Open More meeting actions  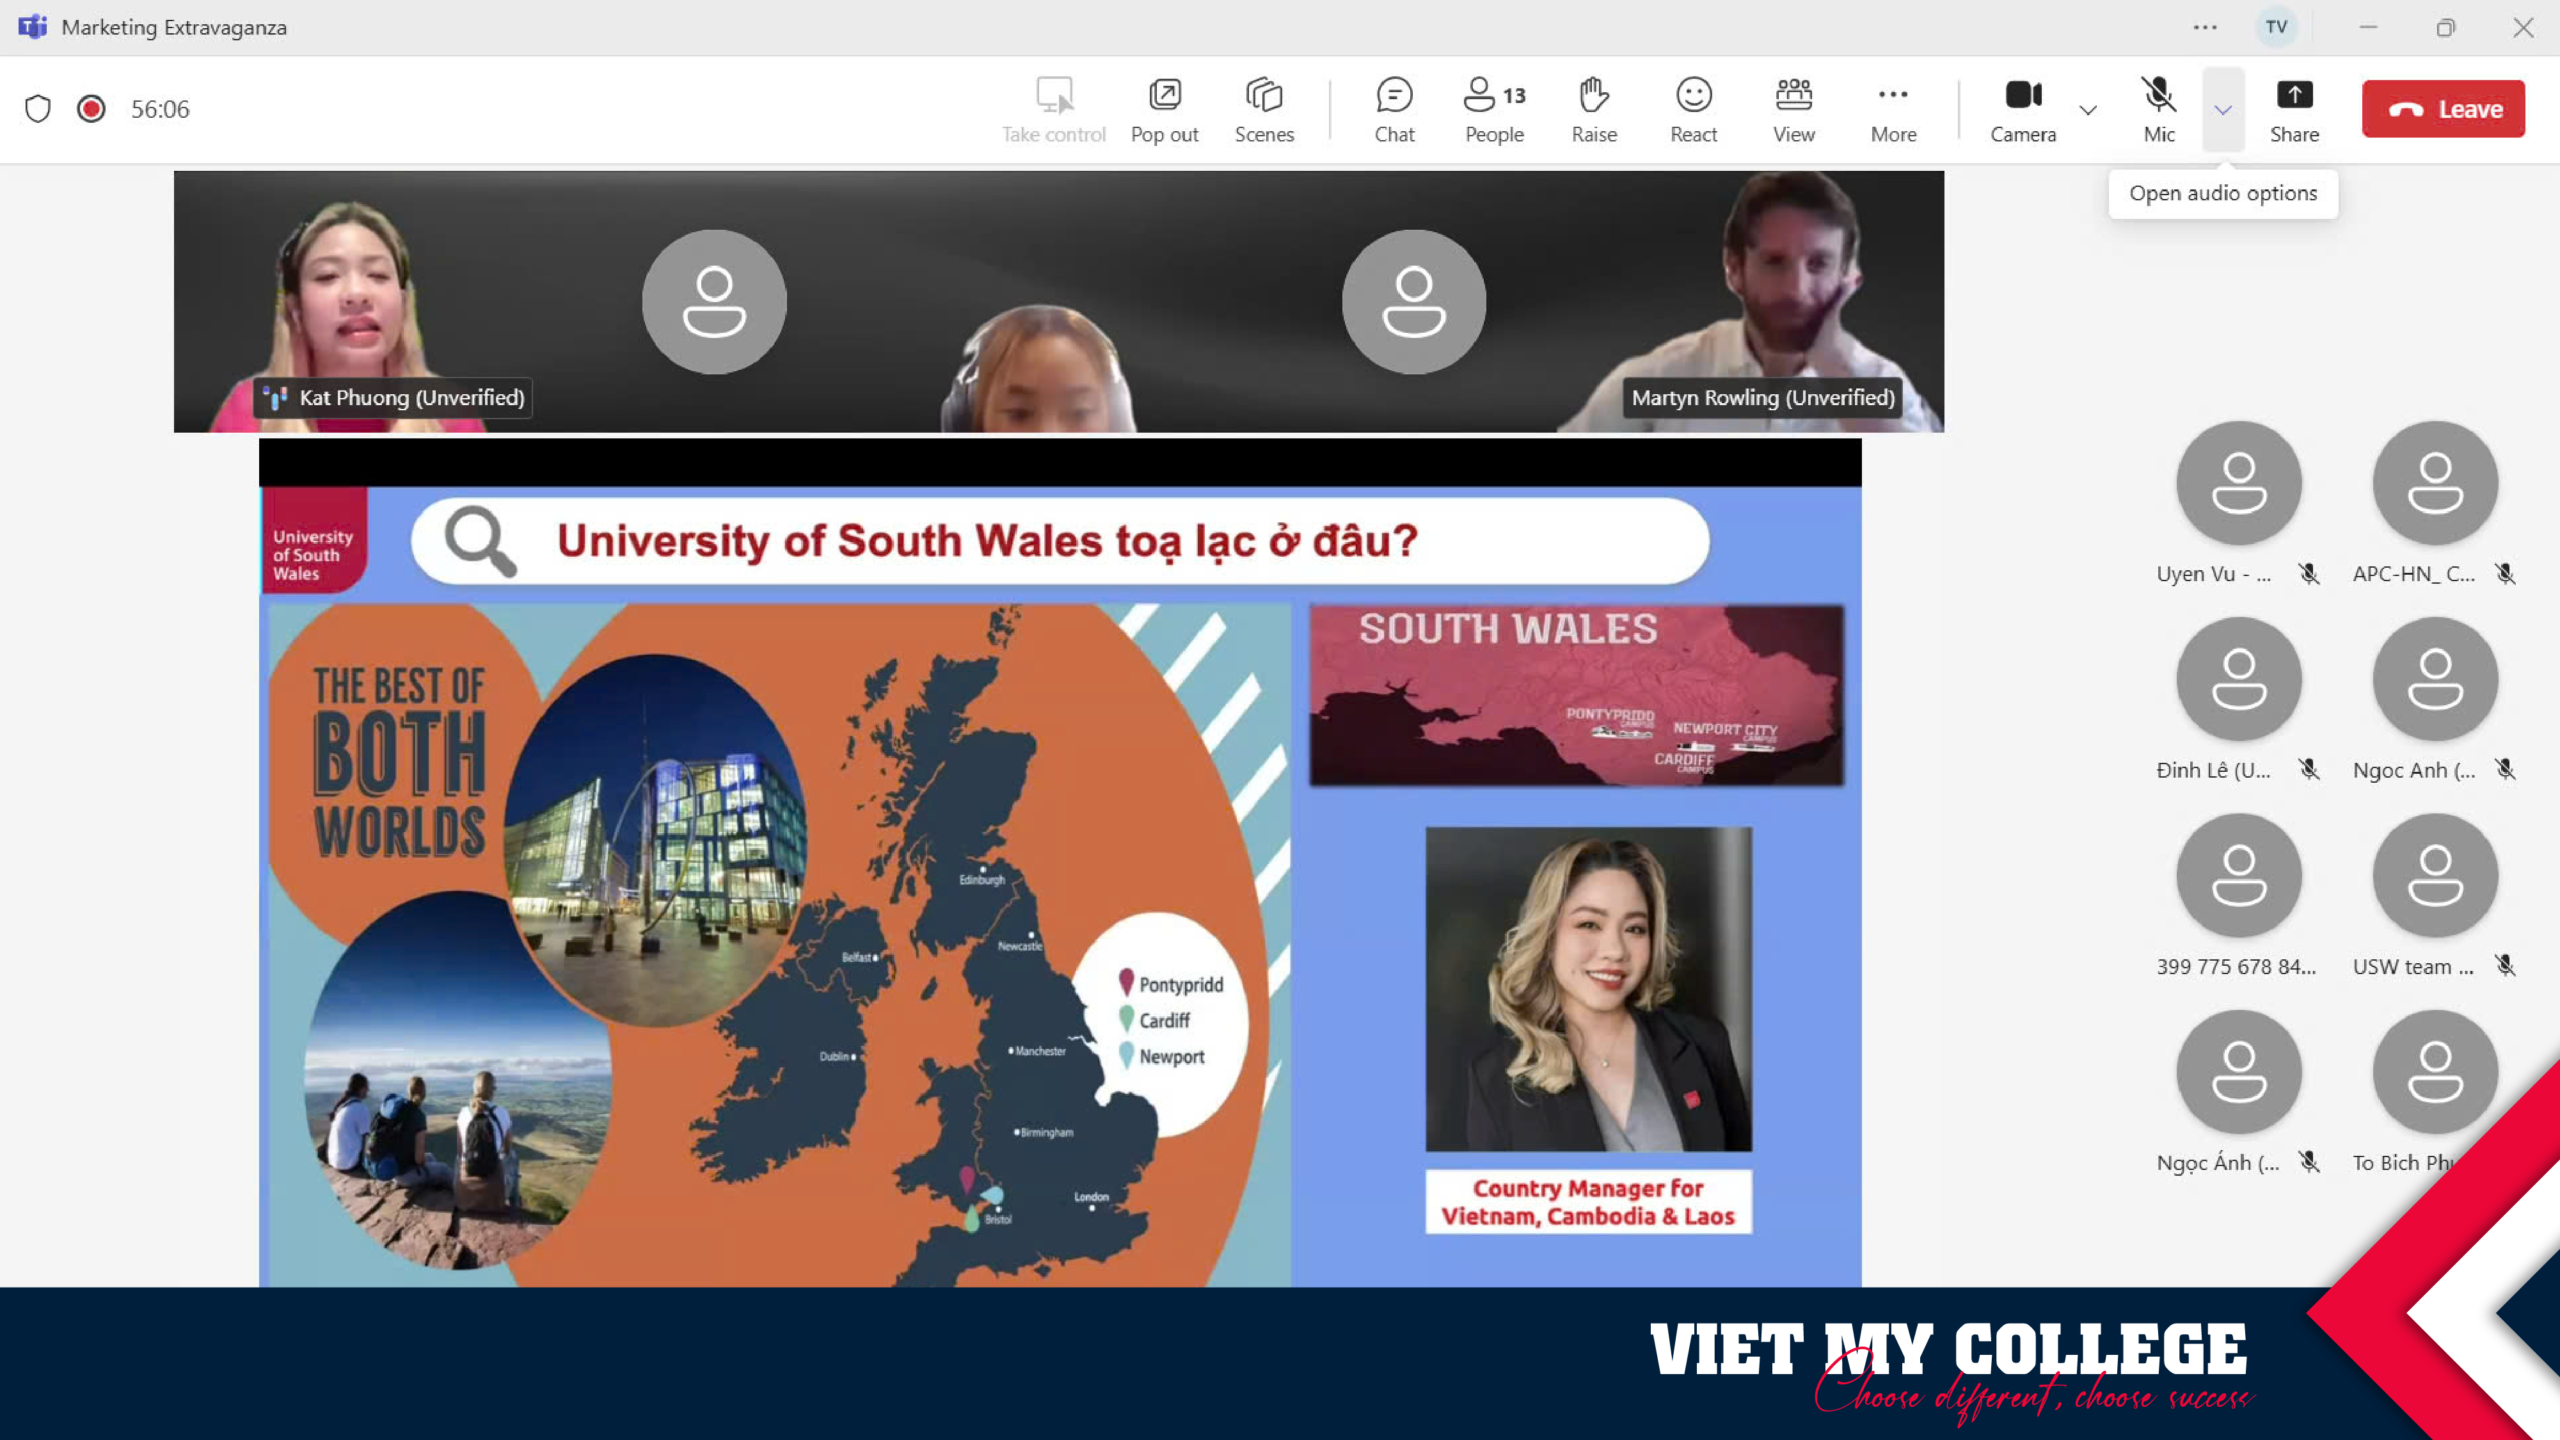tap(1893, 109)
